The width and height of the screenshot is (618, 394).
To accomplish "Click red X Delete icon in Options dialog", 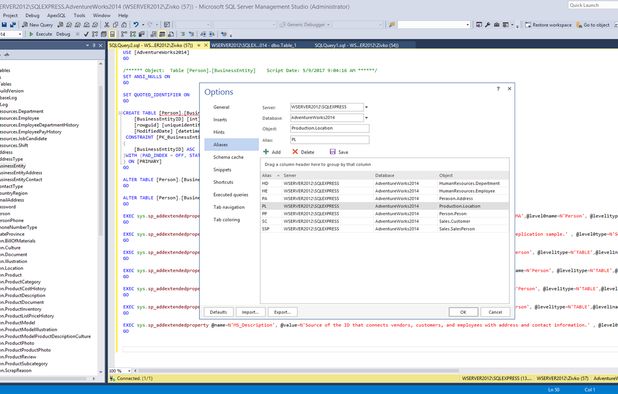I will click(295, 152).
